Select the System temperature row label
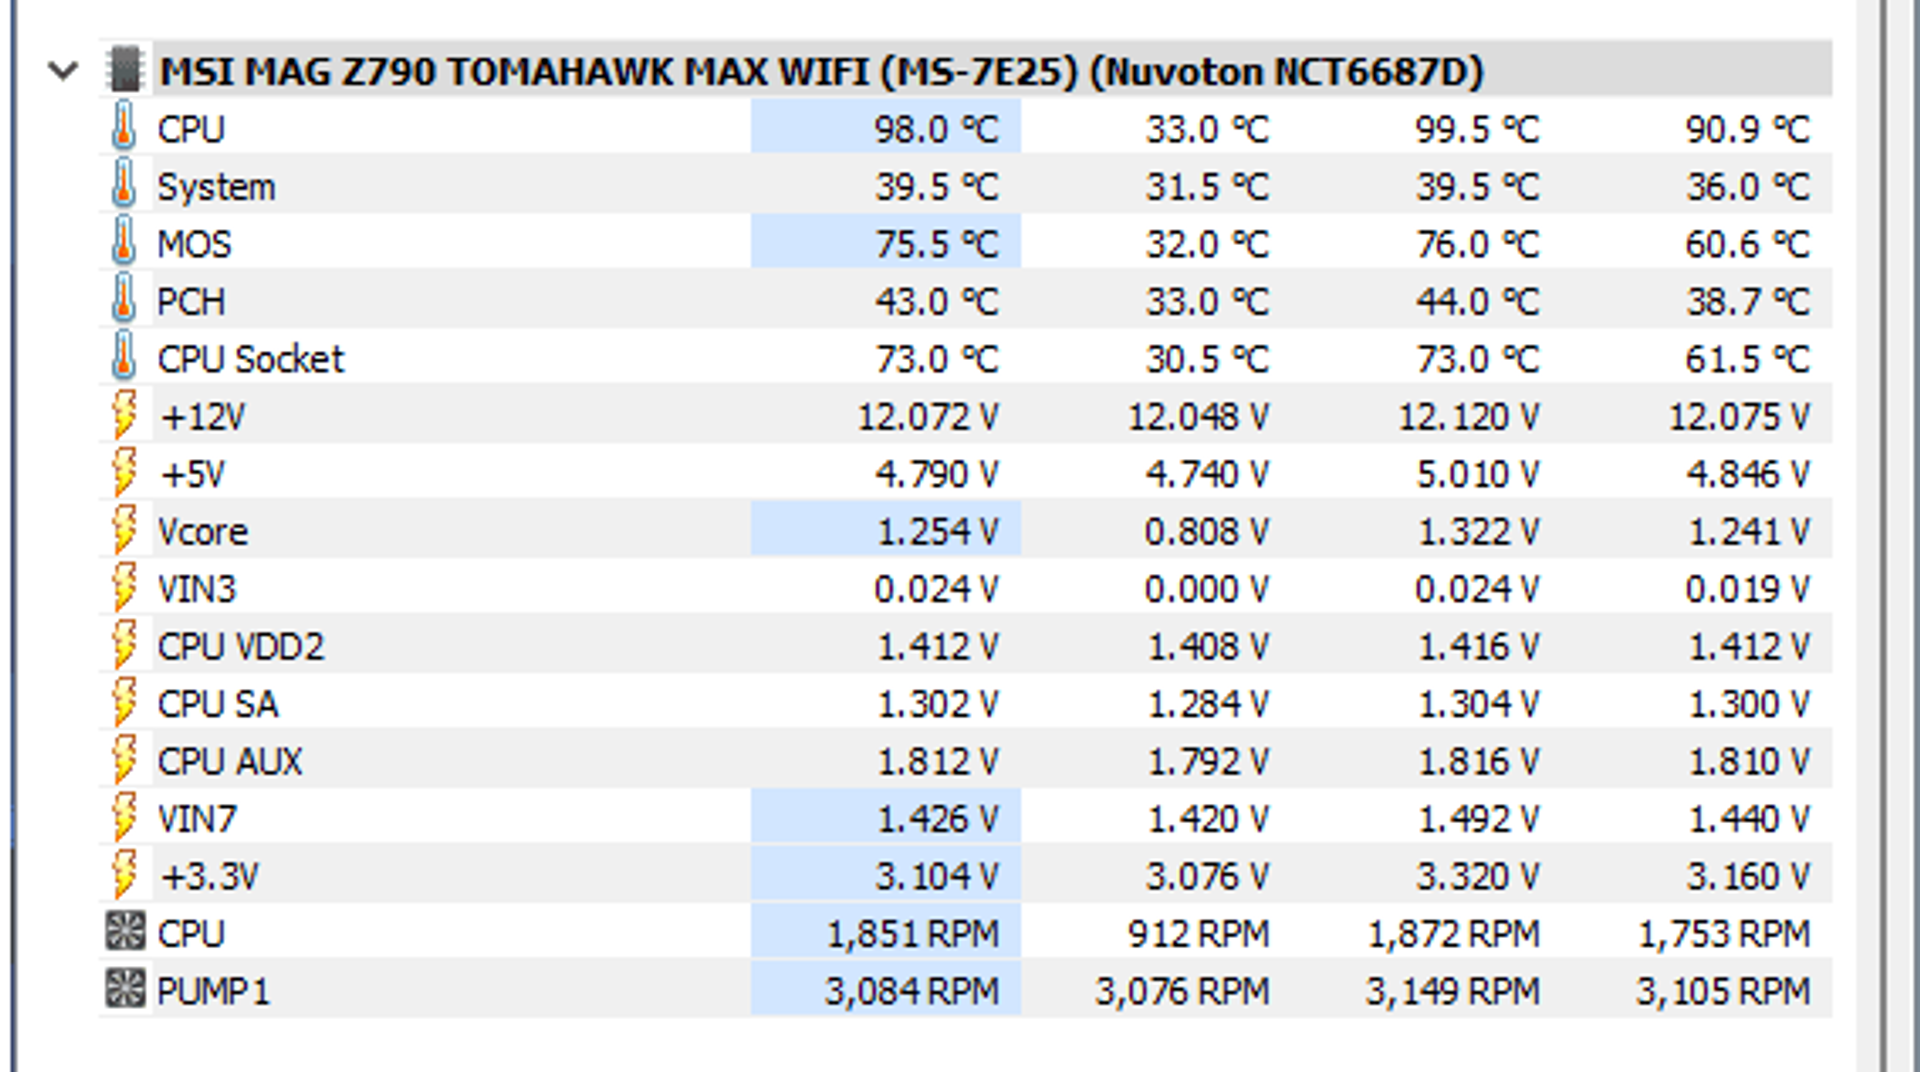The width and height of the screenshot is (1920, 1072). [x=216, y=187]
